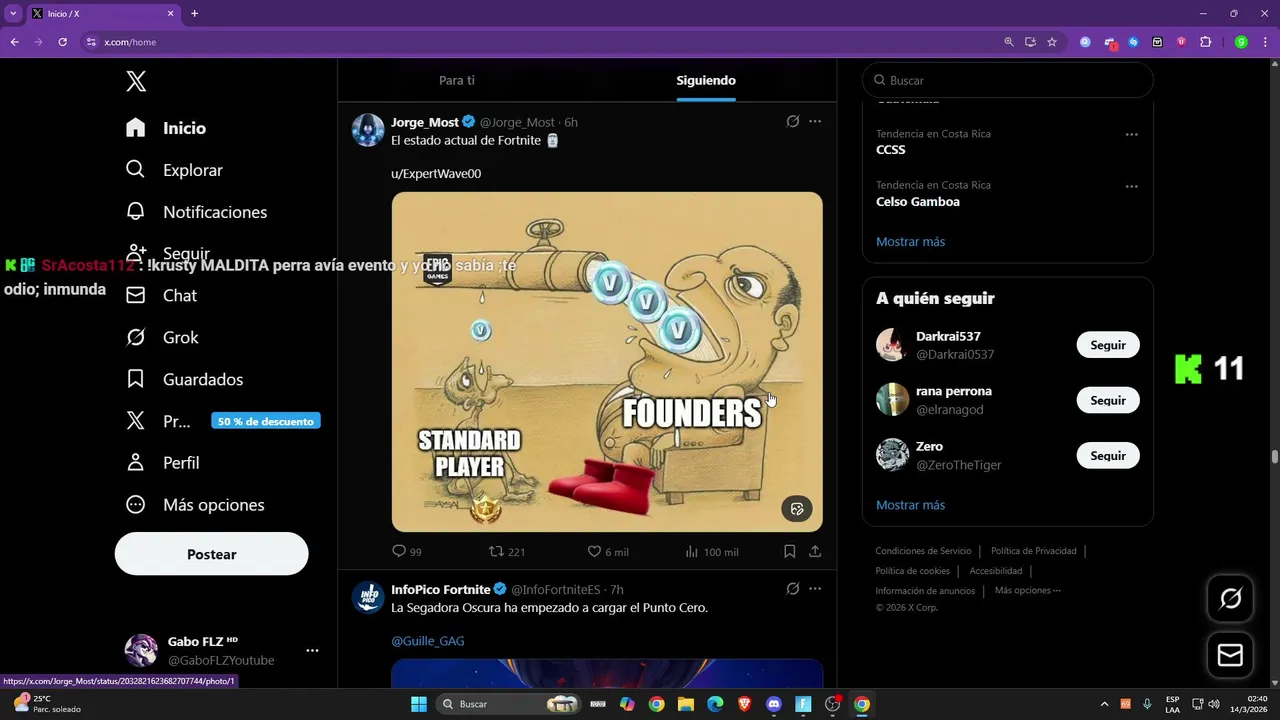Click the X logo in the sidebar

[x=136, y=81]
